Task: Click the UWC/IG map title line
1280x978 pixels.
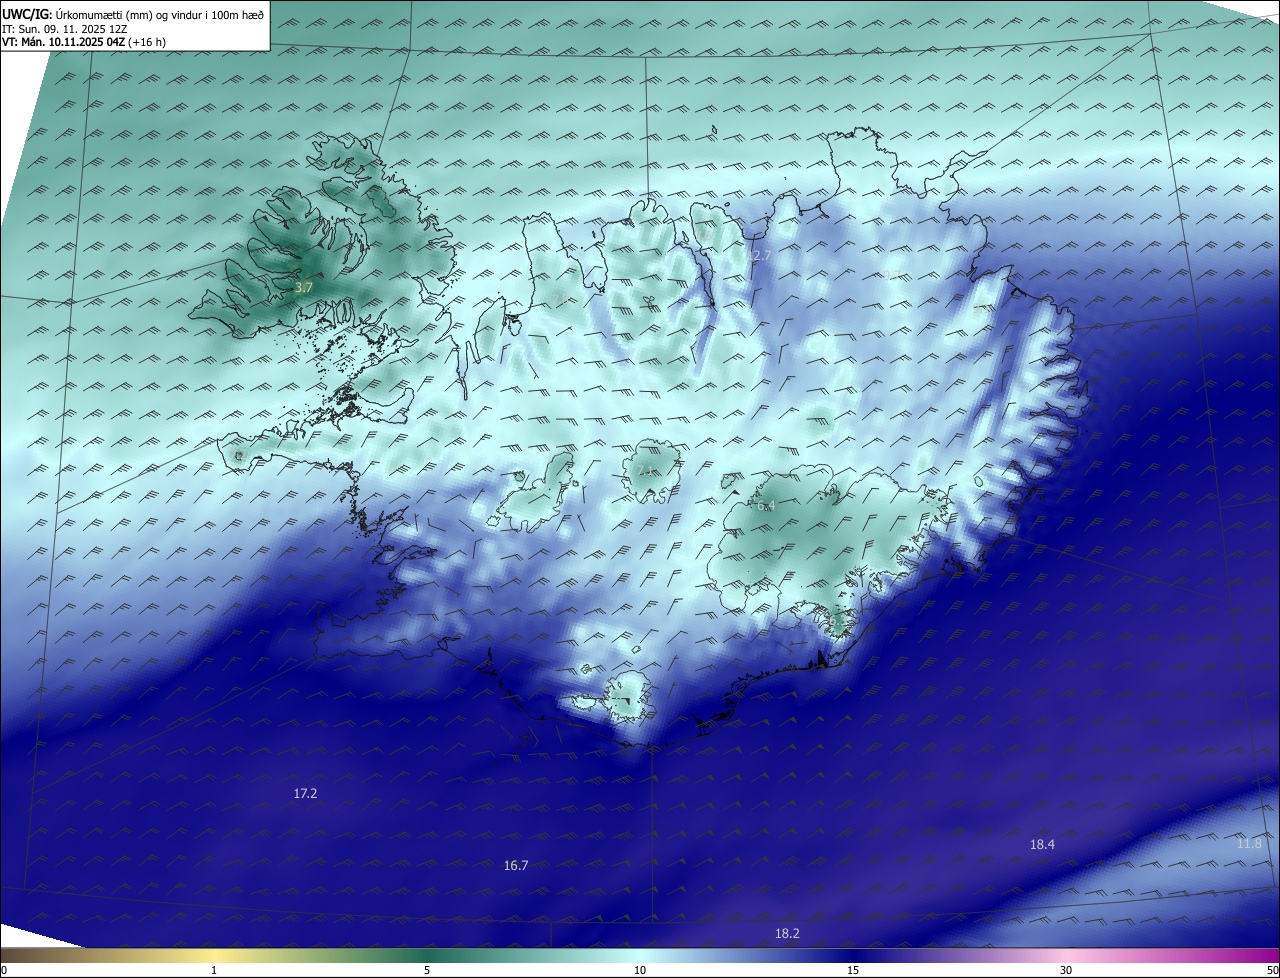Action: point(133,14)
